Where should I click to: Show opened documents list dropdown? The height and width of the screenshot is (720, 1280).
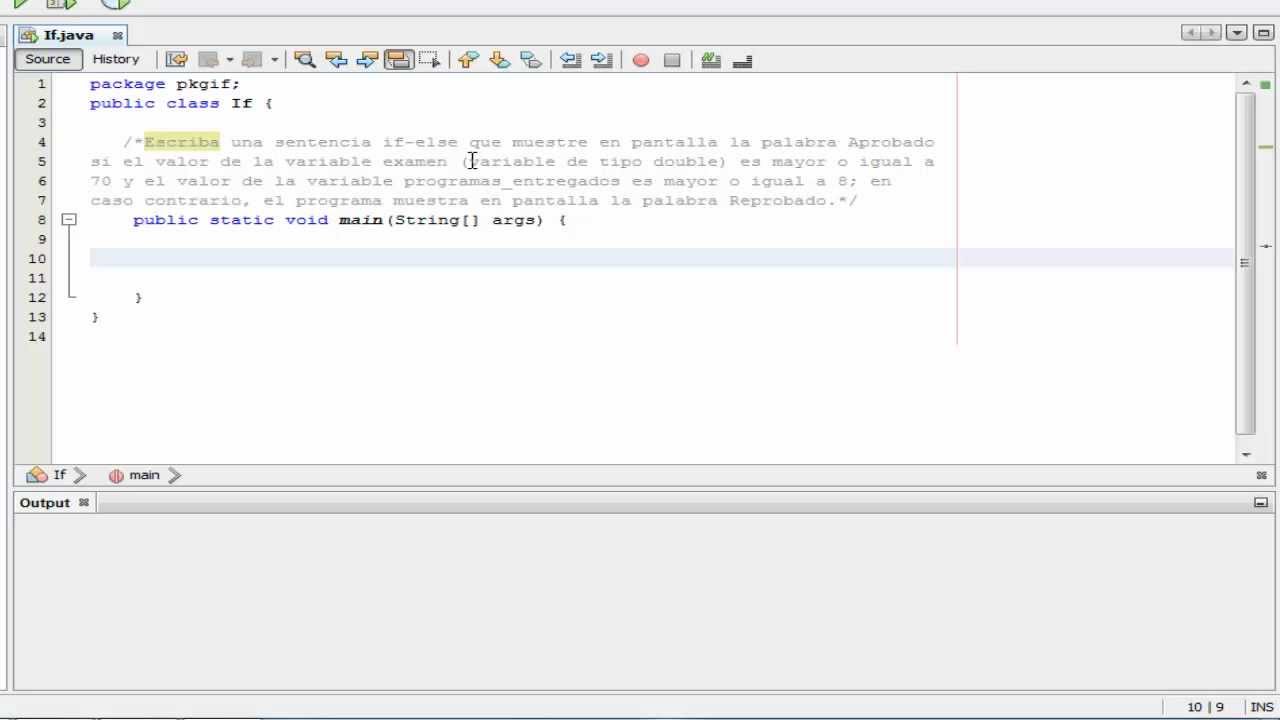(1237, 33)
